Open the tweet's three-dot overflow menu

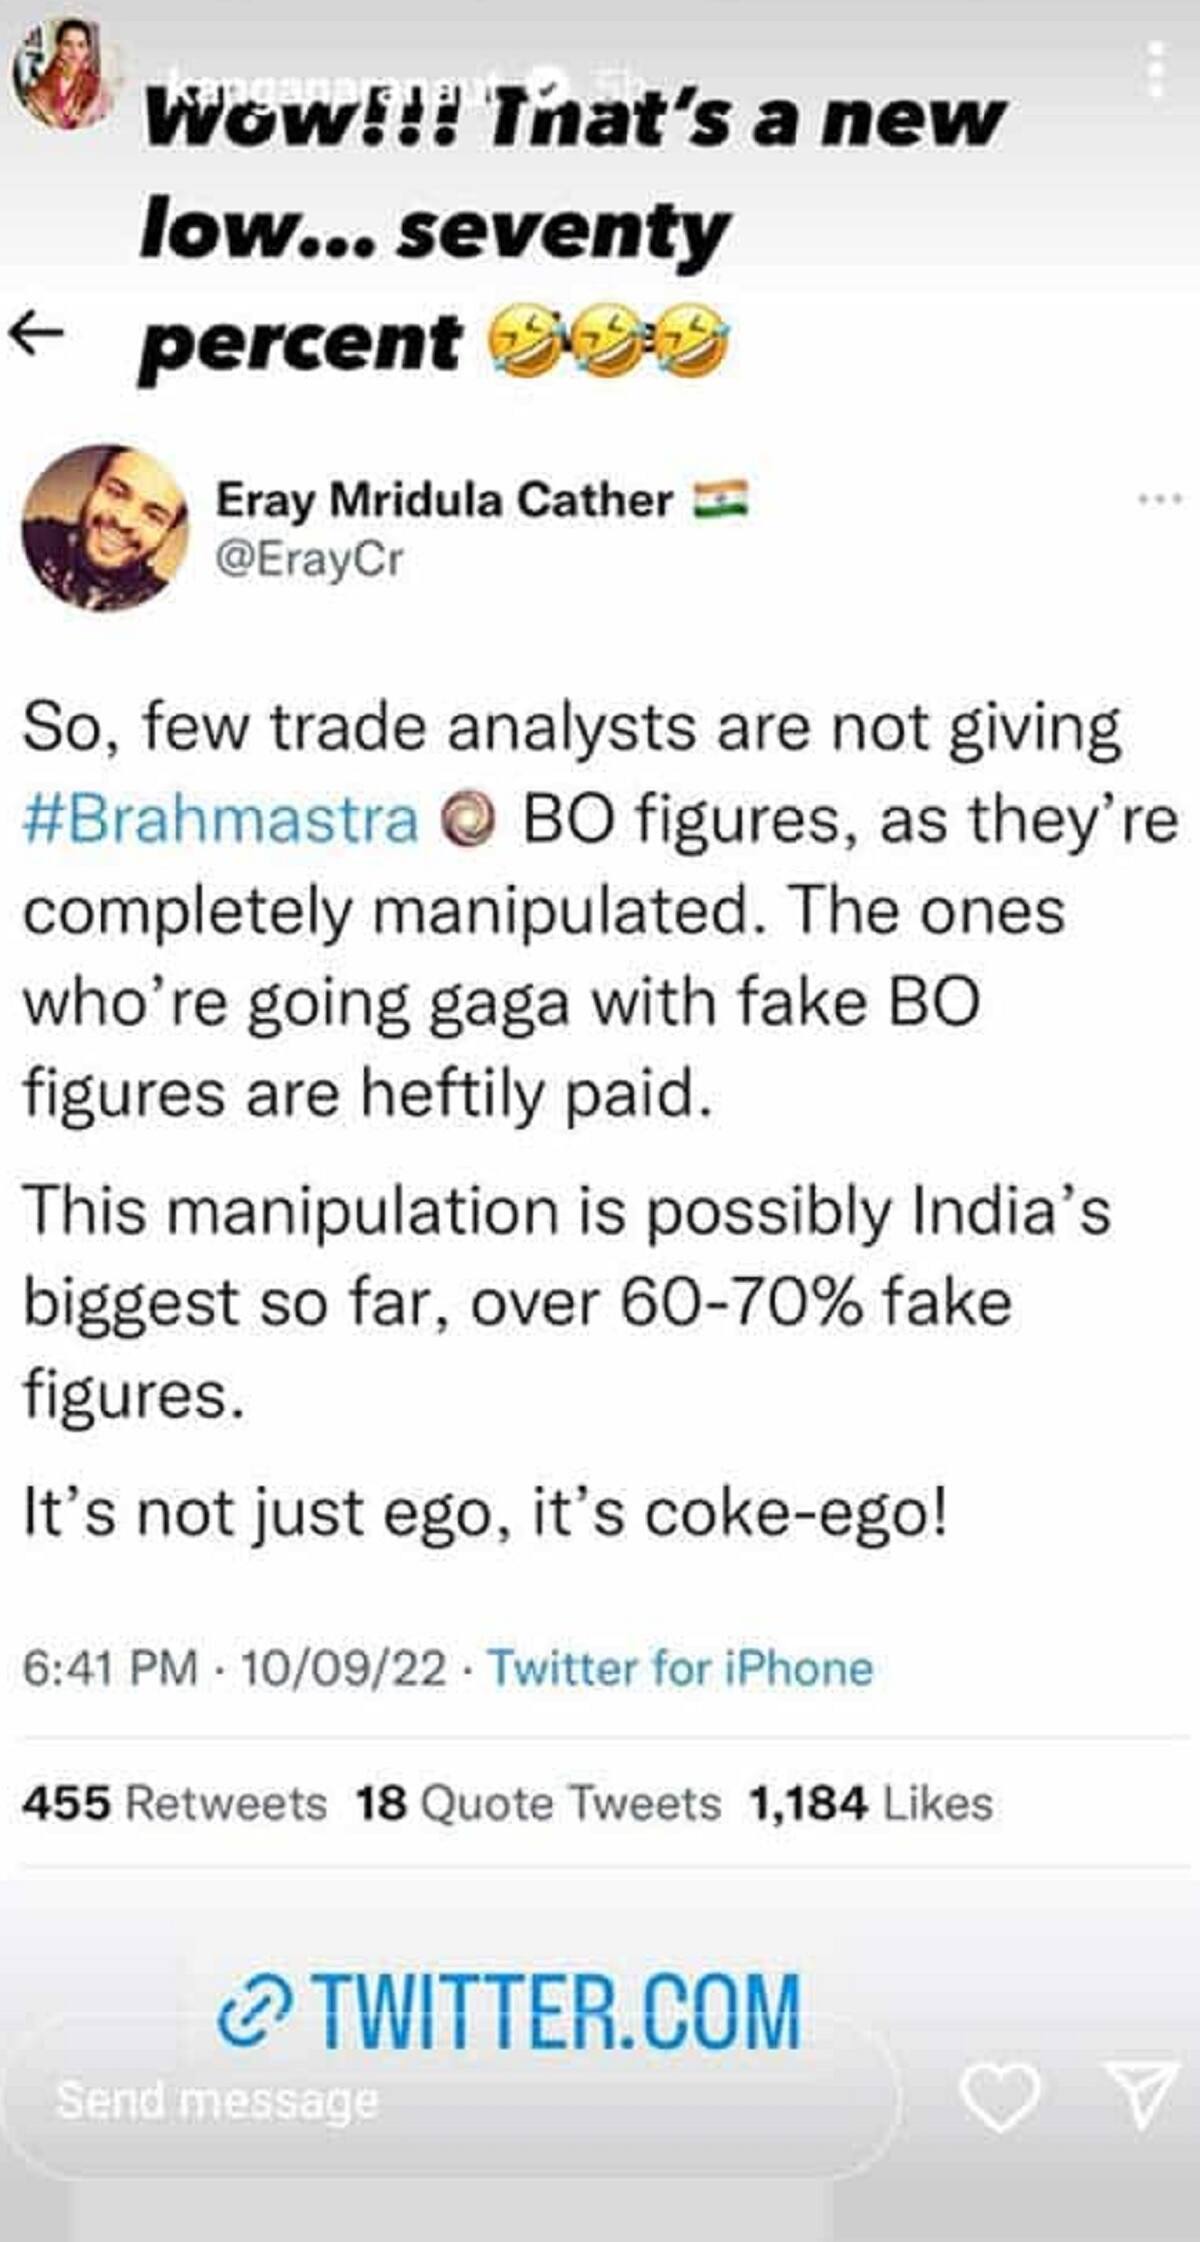(1158, 498)
